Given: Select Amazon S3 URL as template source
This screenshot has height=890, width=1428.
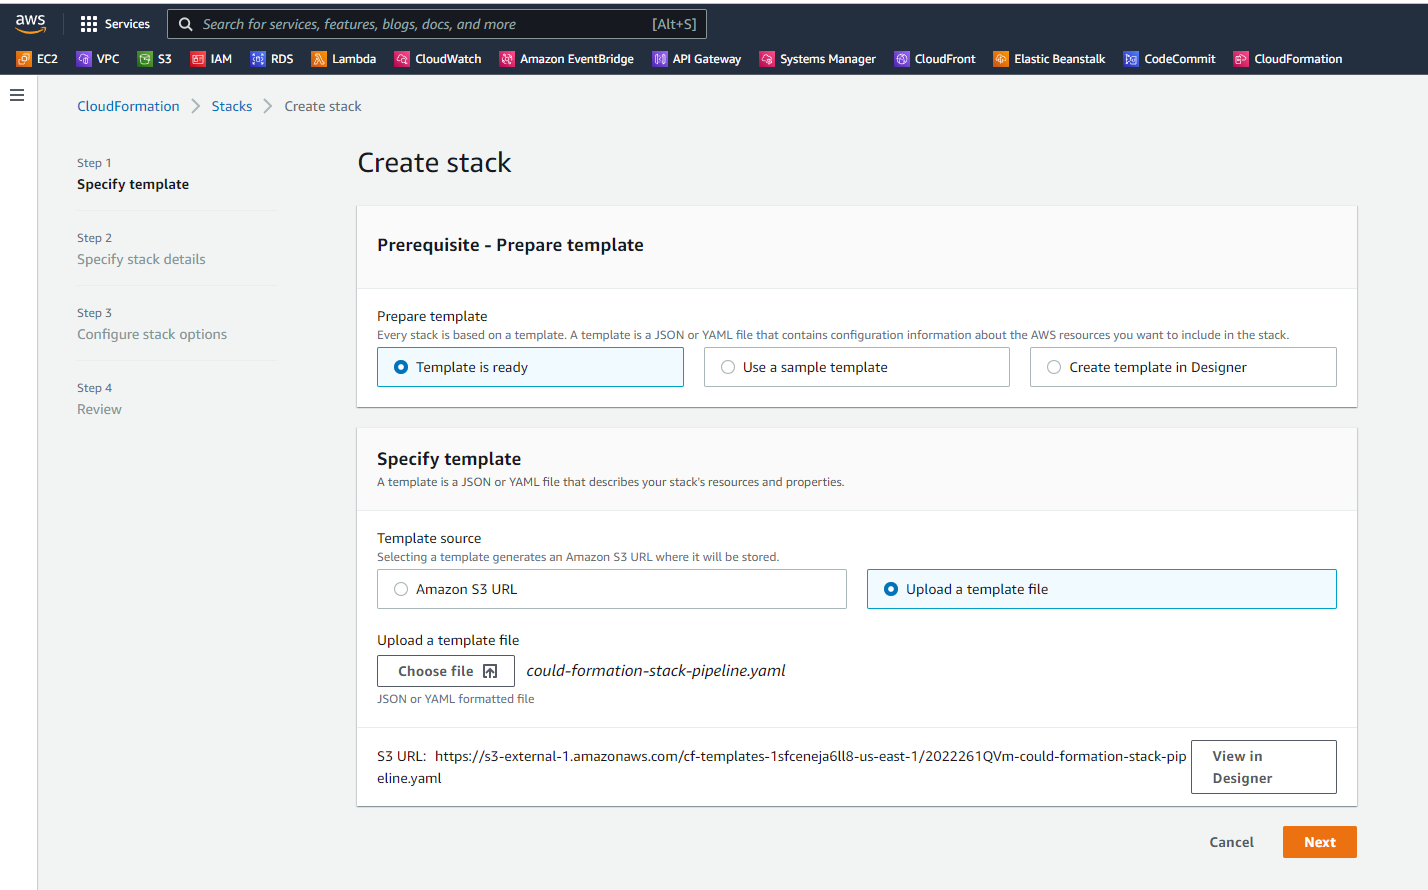Looking at the screenshot, I should click(x=401, y=589).
